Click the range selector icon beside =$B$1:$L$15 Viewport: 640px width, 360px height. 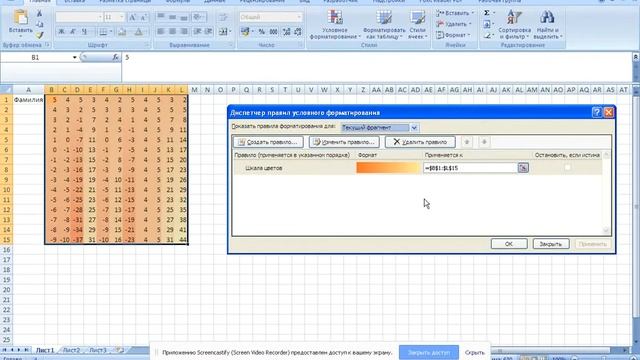[x=523, y=168]
